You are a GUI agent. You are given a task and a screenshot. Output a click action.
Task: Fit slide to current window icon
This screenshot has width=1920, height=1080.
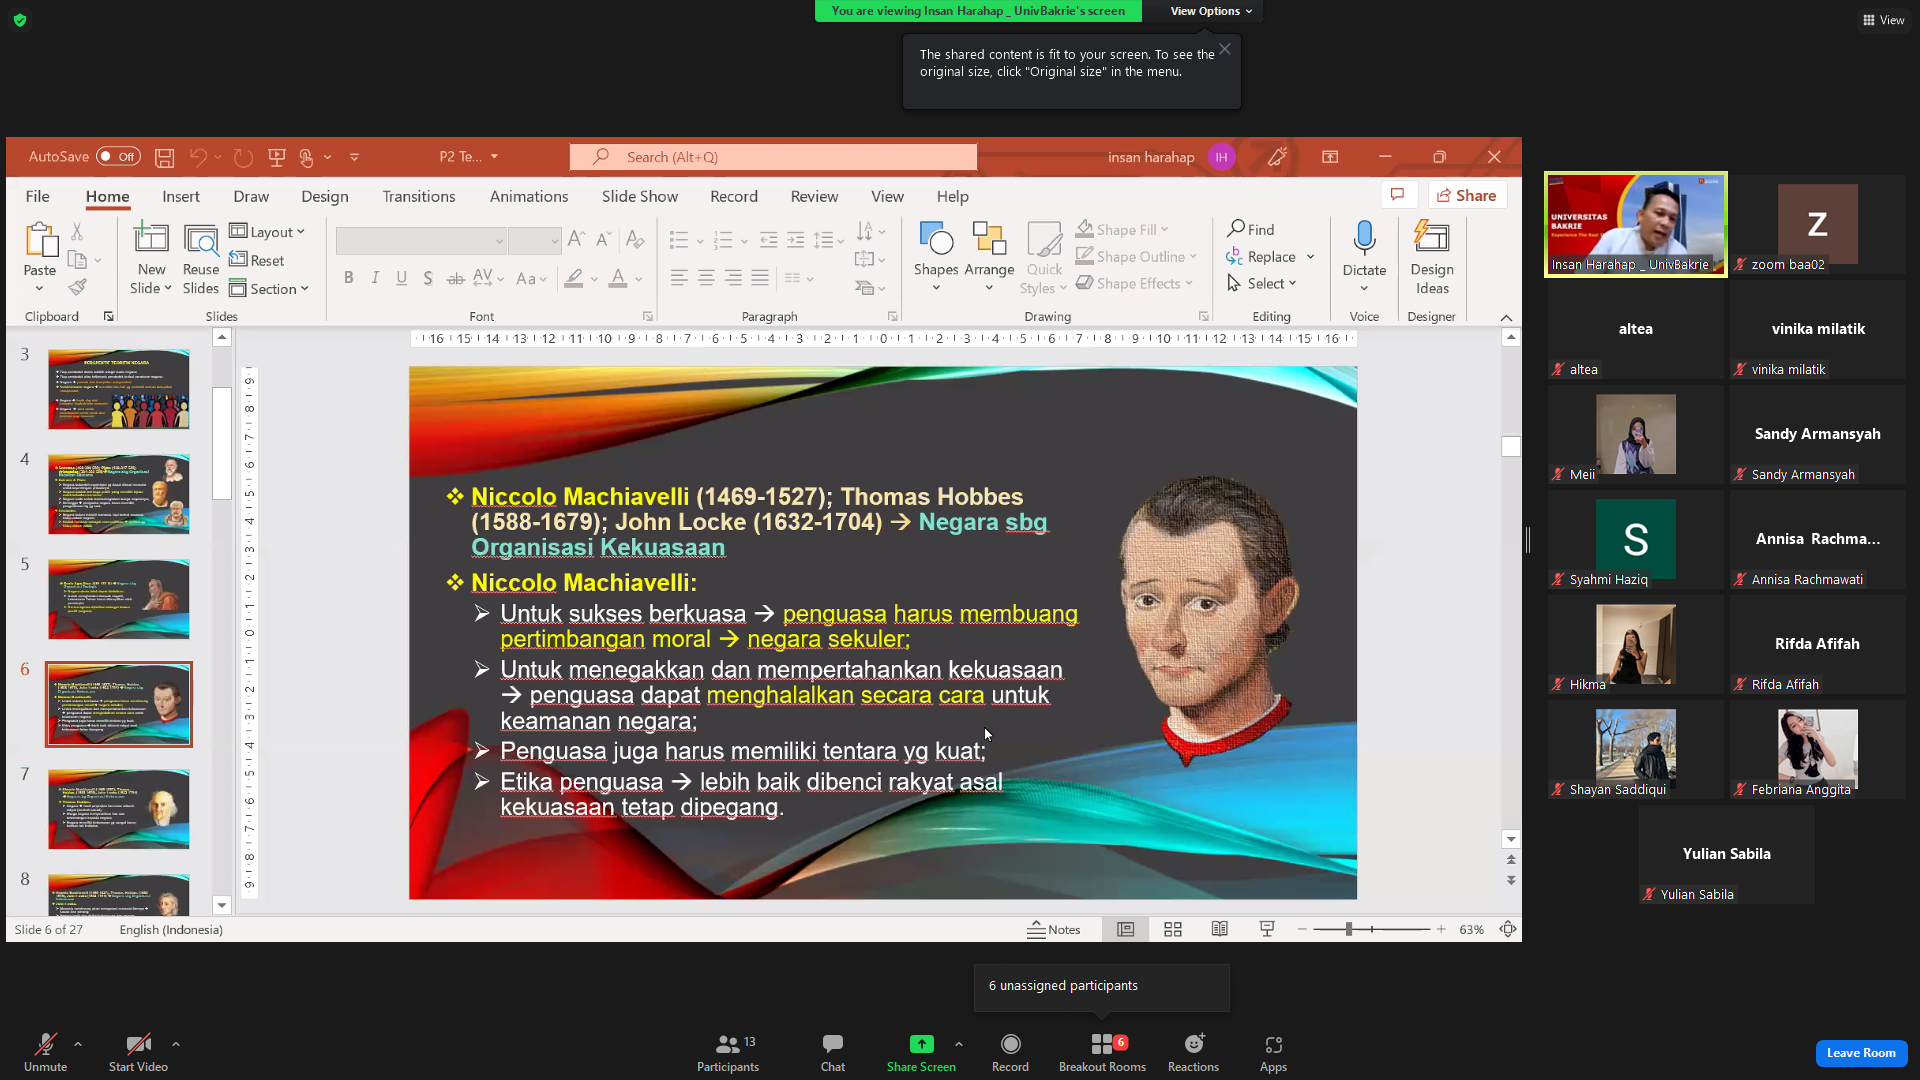coord(1508,930)
